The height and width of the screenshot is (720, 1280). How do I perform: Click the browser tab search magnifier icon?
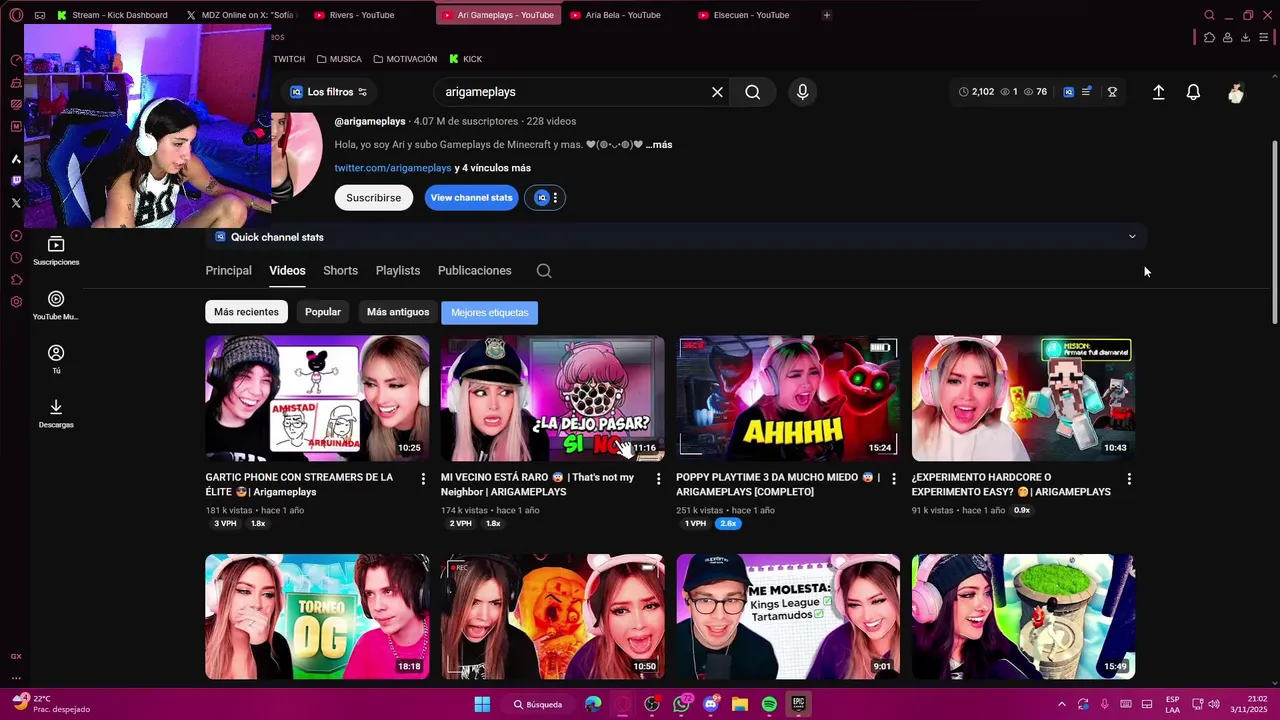[x=1209, y=15]
